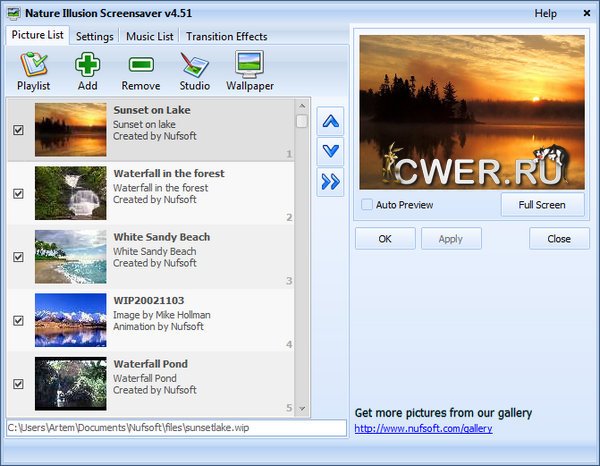The image size is (600, 466).
Task: Toggle the White Sandy Beach checkbox
Action: click(x=18, y=257)
